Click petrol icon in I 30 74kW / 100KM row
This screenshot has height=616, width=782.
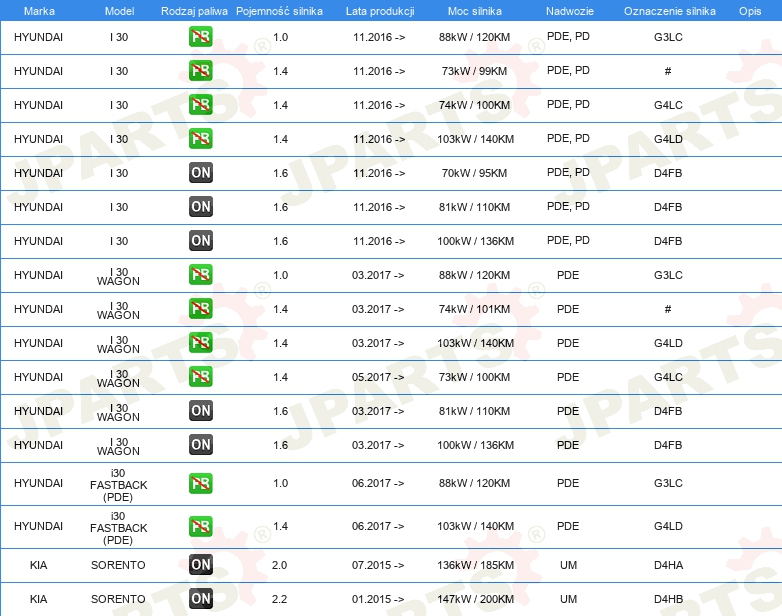point(200,105)
